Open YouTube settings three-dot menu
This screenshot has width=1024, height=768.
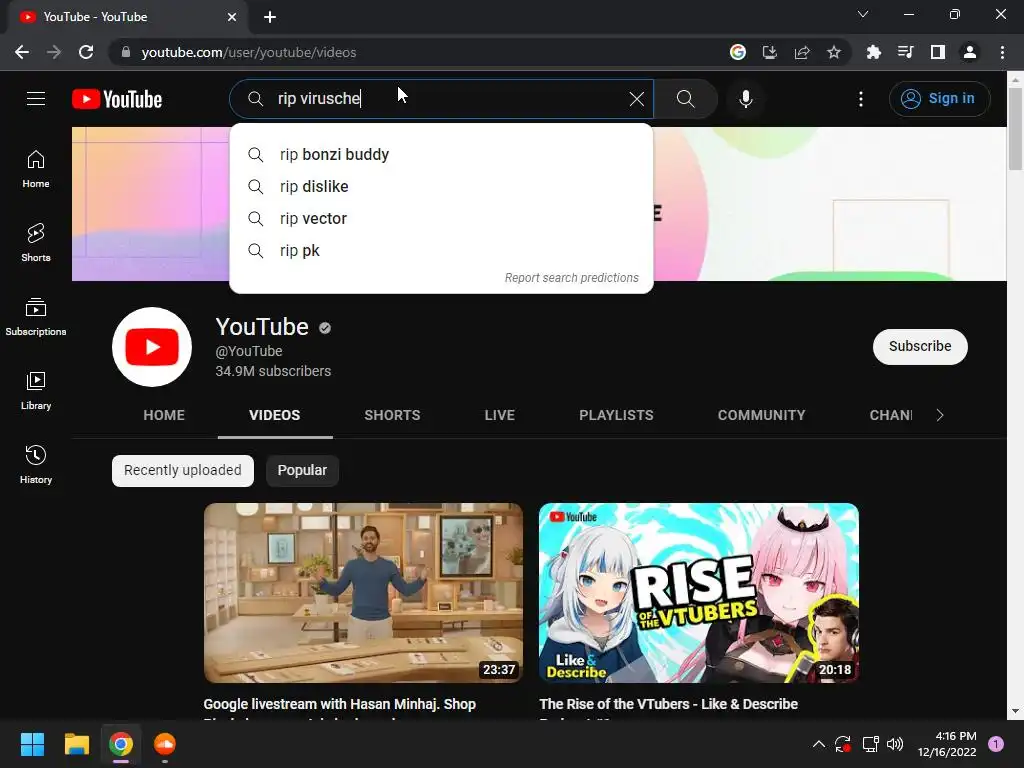861,99
